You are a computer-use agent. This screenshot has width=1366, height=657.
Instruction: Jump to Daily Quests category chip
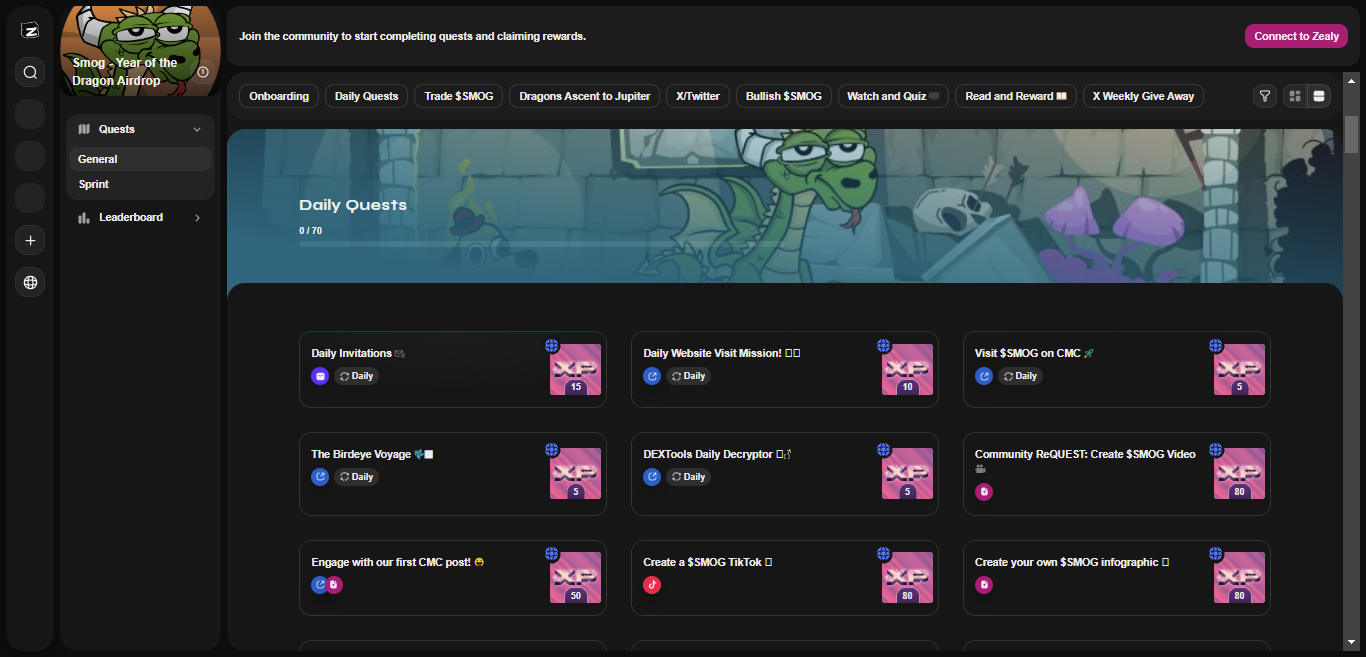point(366,96)
